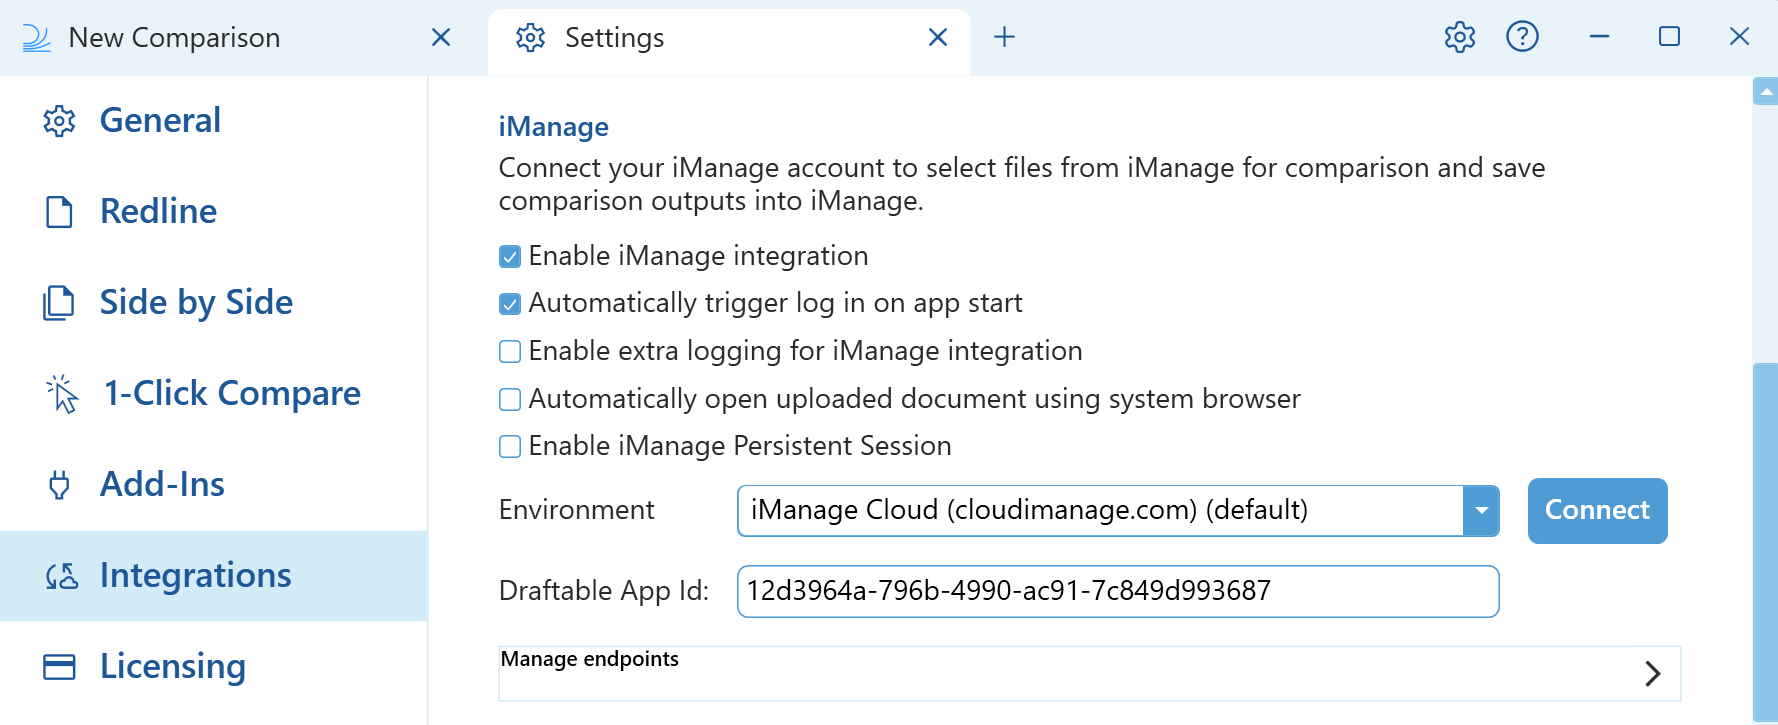
Task: Click the Draftable App Id text field
Action: [x=1117, y=592]
